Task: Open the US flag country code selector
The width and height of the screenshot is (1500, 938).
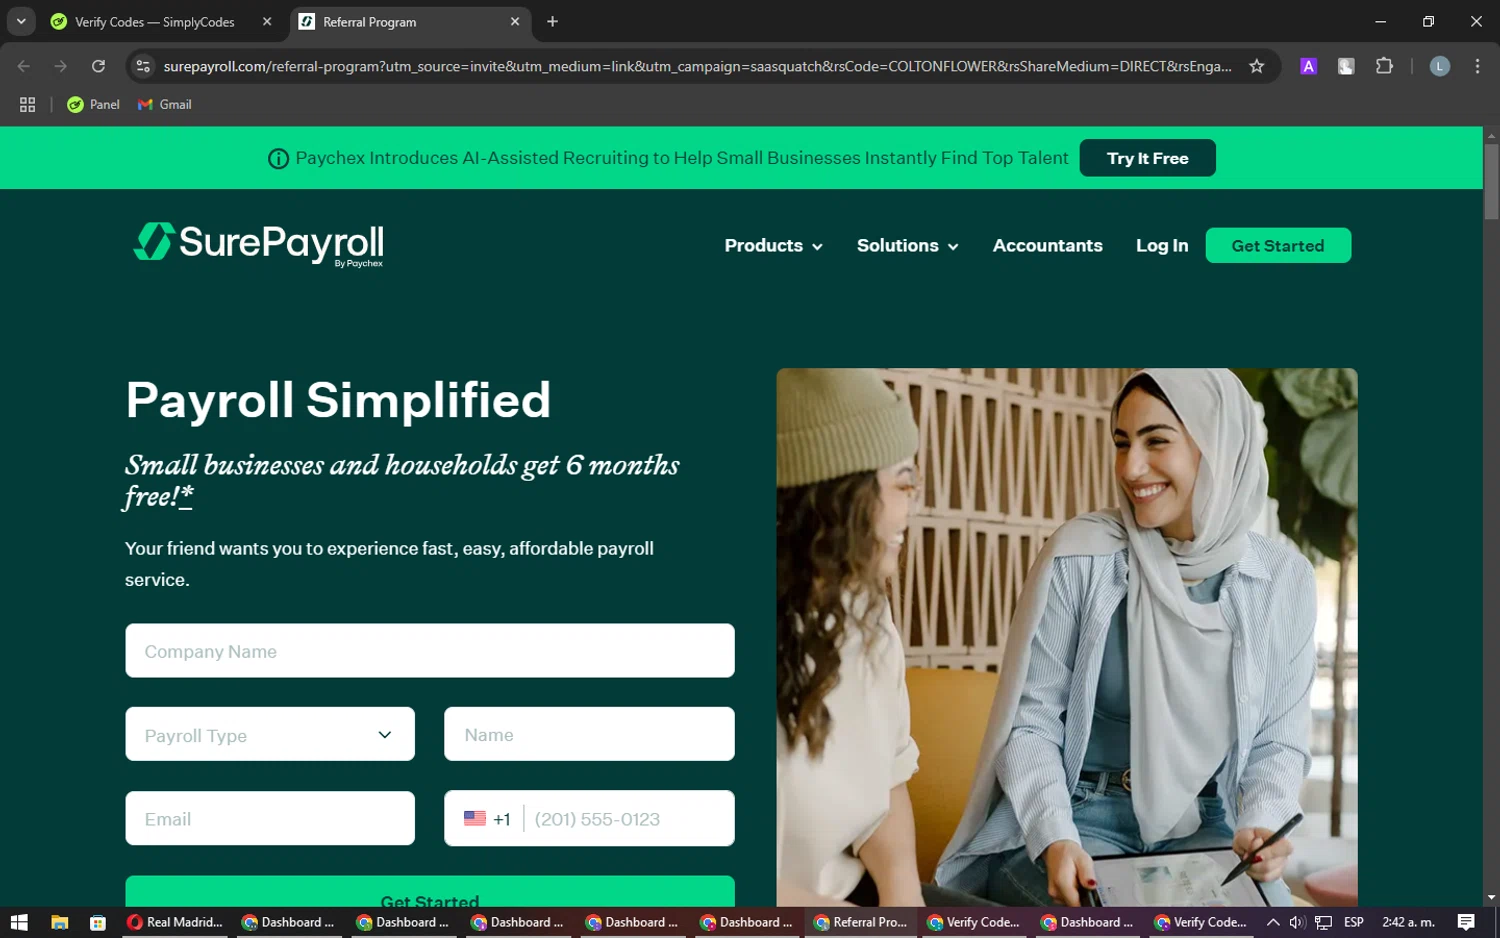Action: point(487,819)
